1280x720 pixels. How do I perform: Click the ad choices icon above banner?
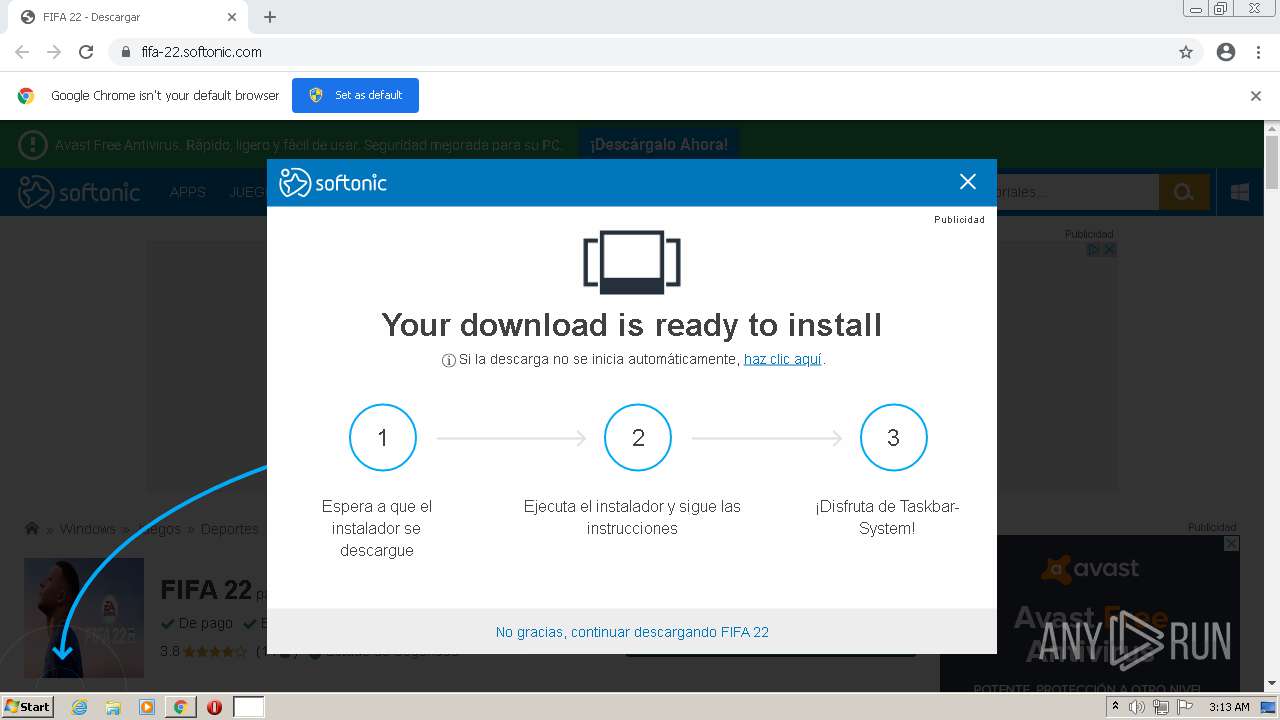coord(1094,249)
